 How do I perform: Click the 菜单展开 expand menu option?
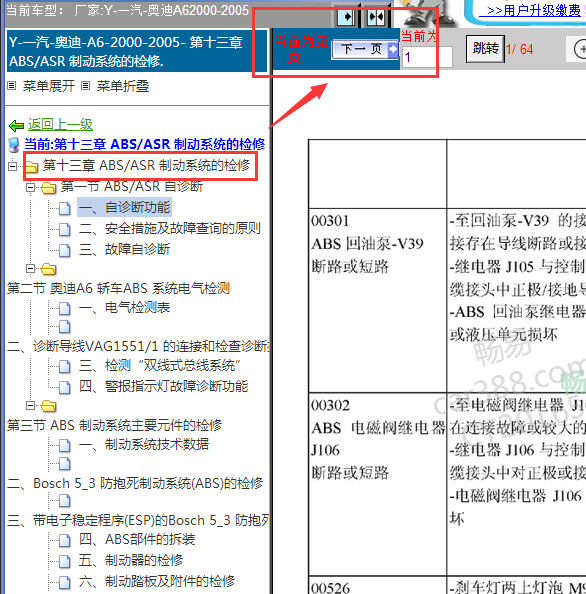(x=49, y=86)
